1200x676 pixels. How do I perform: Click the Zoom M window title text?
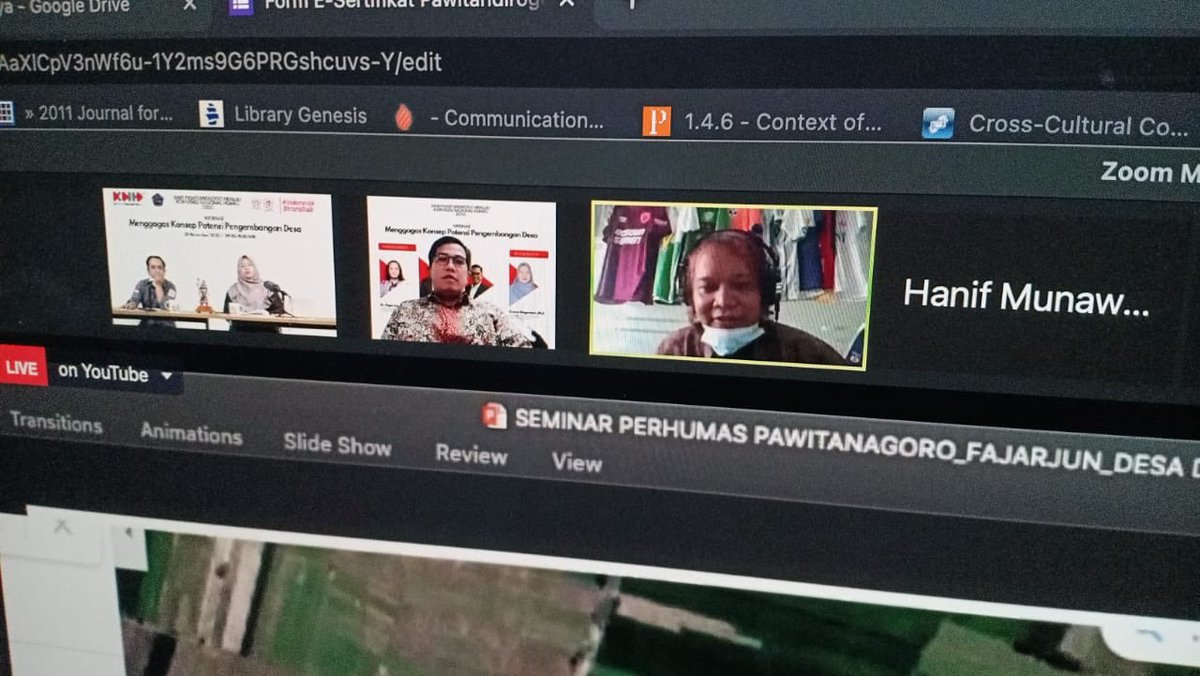pyautogui.click(x=1150, y=172)
